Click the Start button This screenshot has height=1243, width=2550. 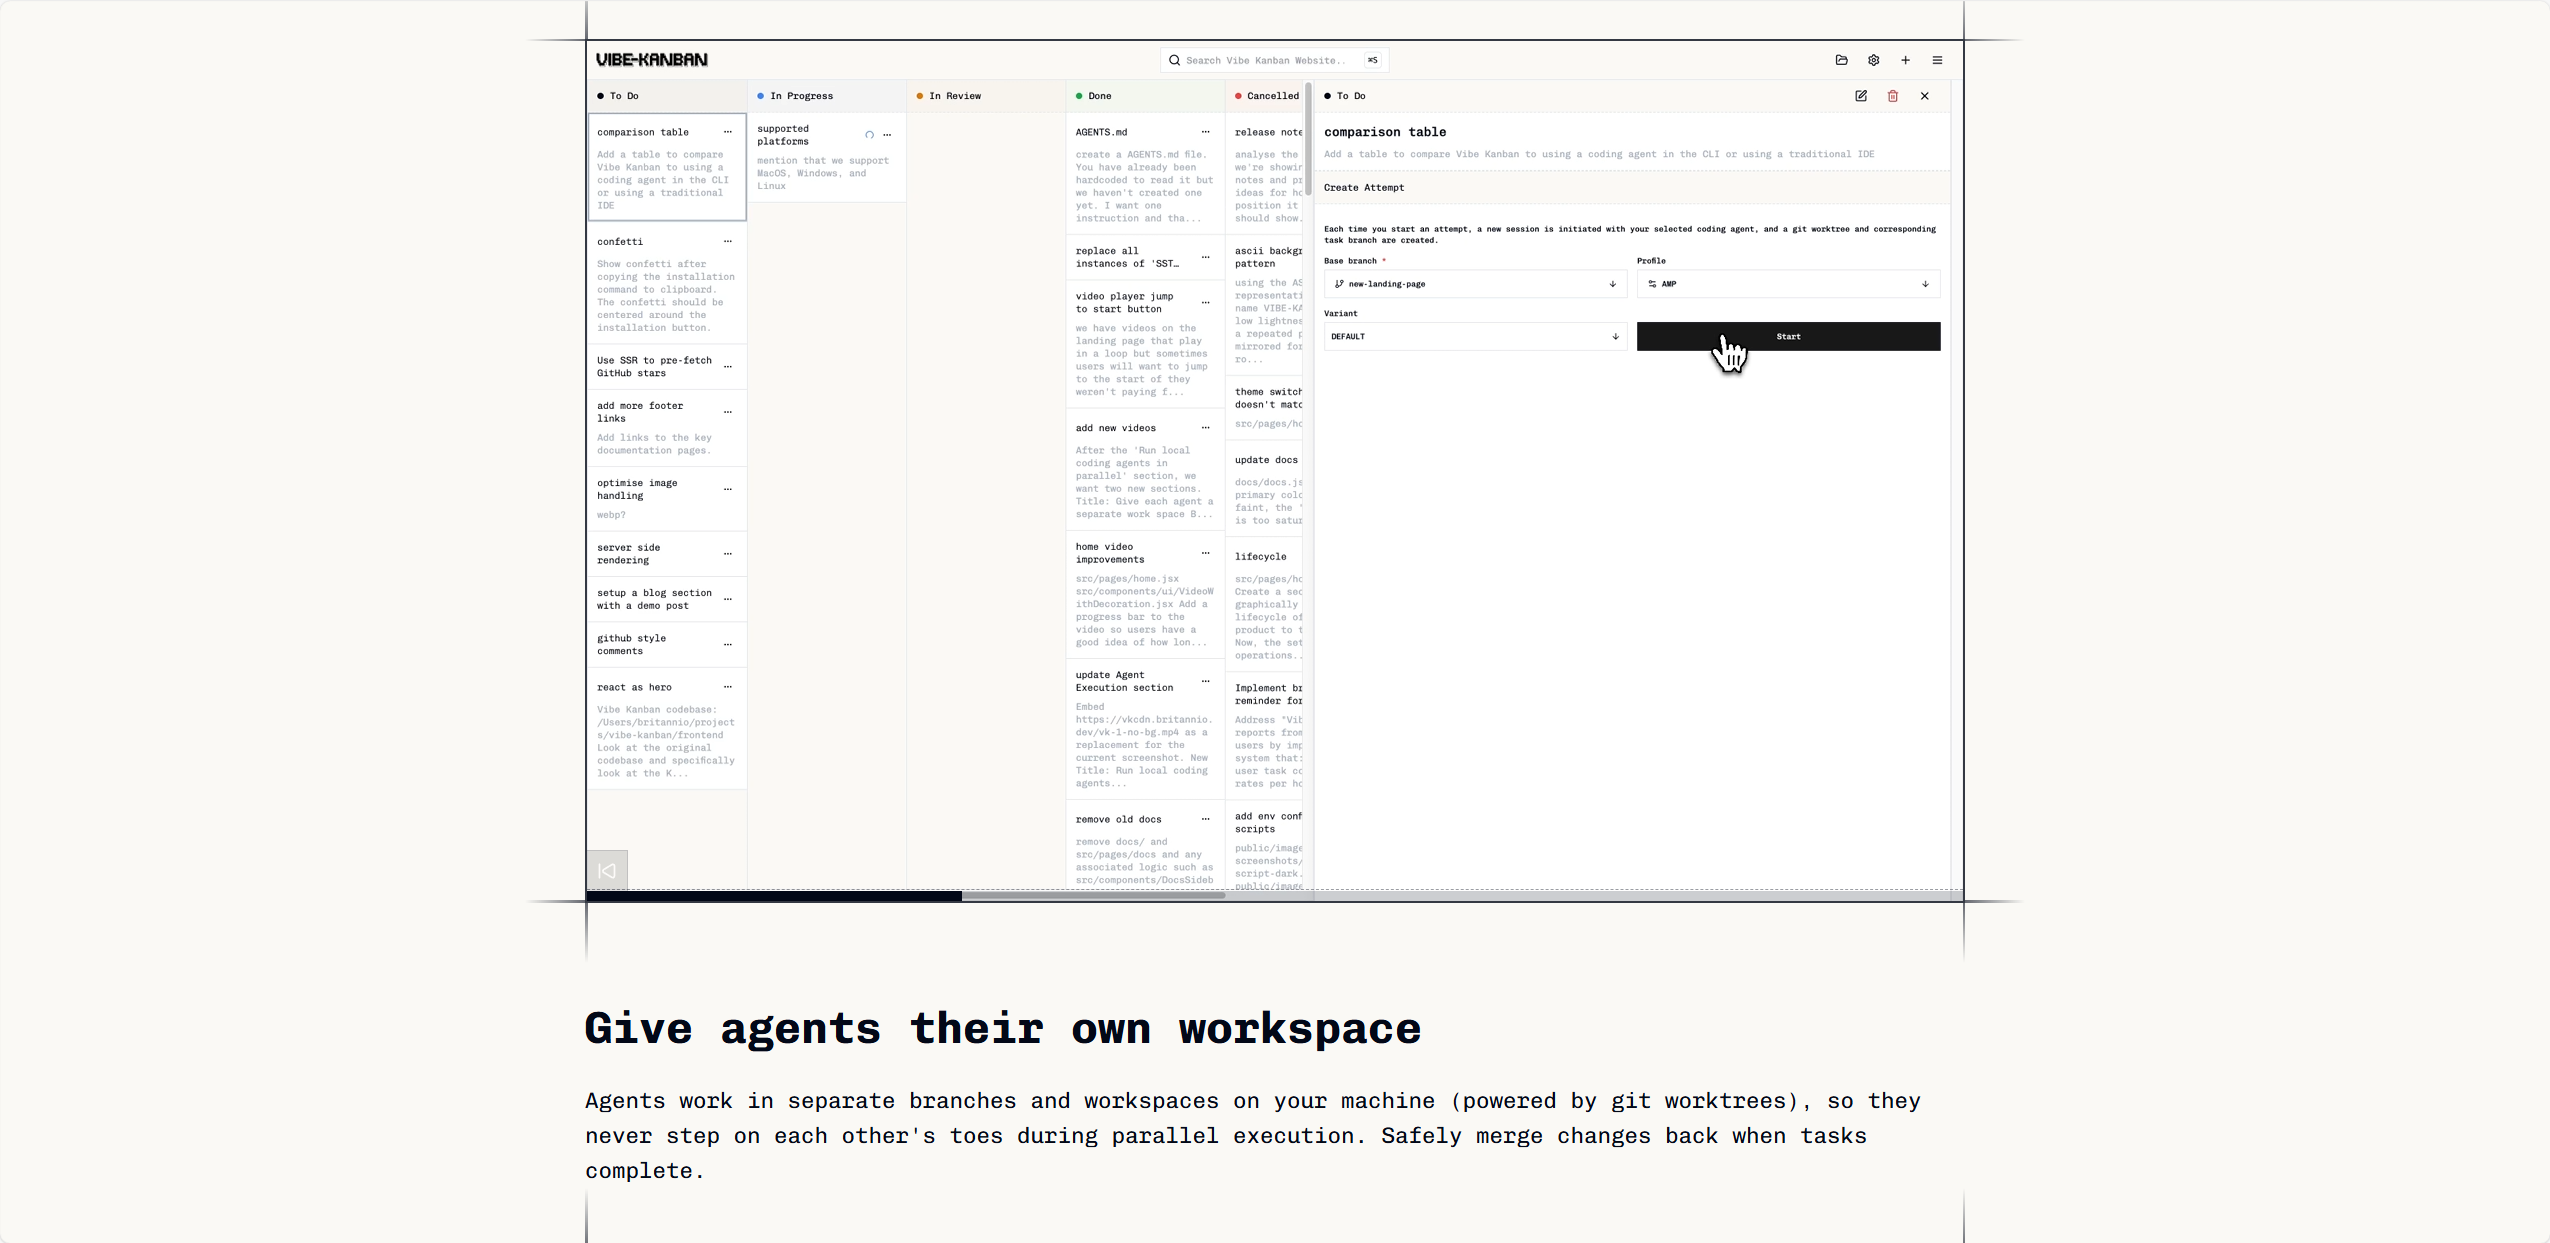[1788, 337]
